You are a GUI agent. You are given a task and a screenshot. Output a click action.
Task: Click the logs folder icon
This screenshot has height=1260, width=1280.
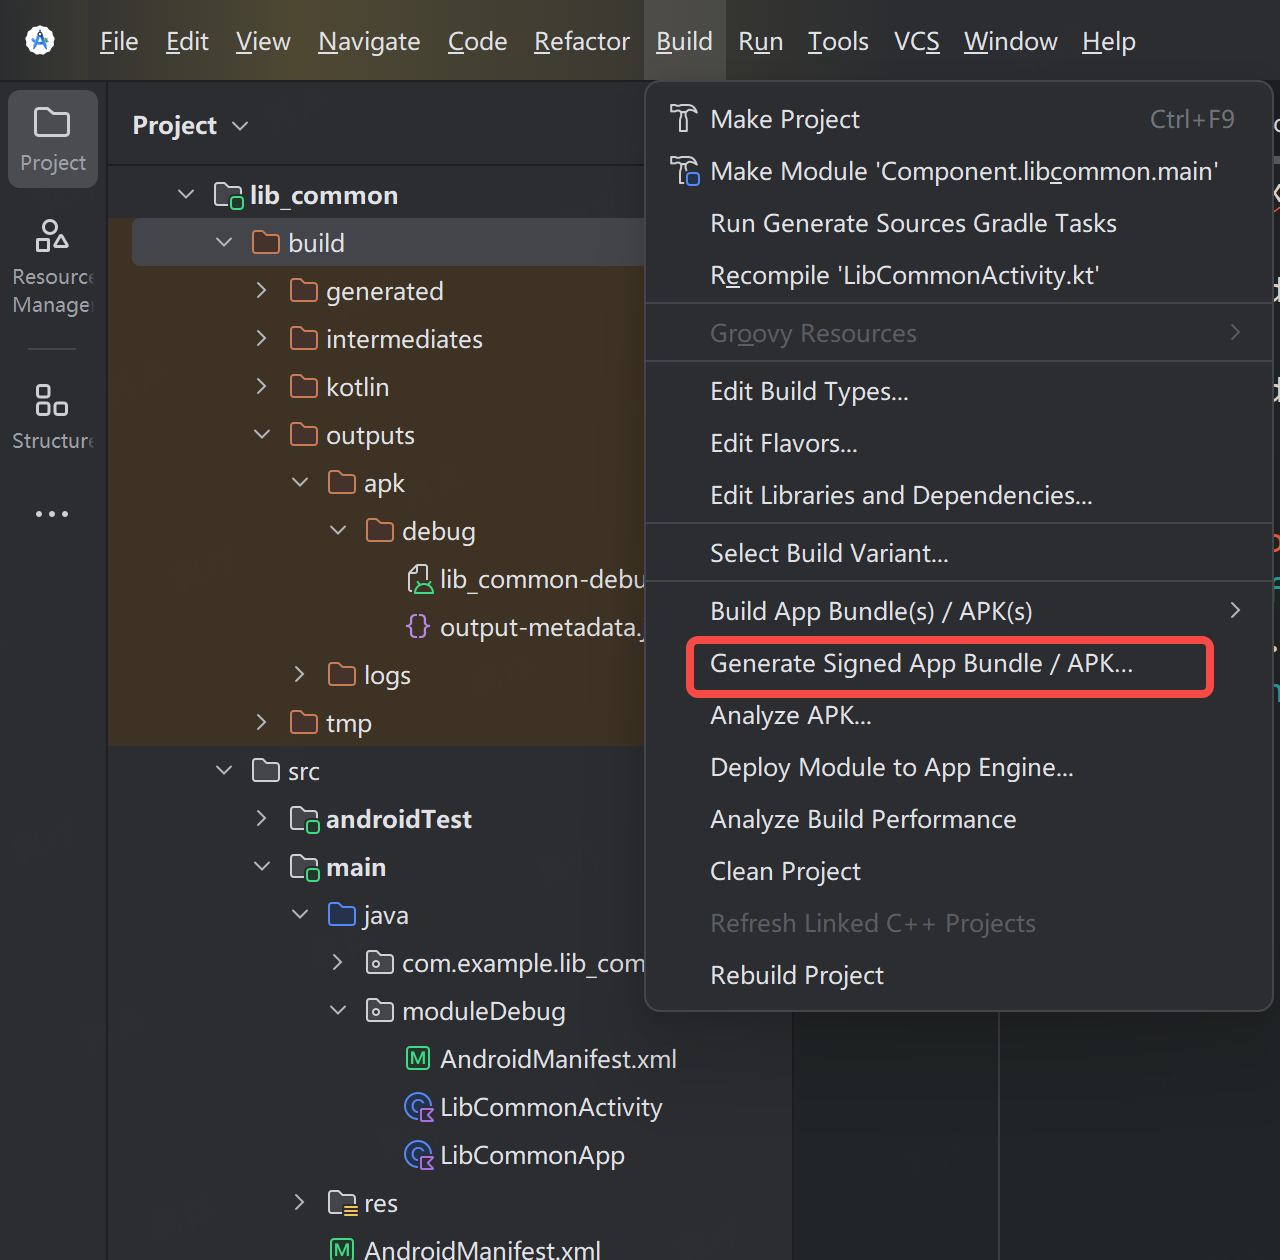[342, 675]
